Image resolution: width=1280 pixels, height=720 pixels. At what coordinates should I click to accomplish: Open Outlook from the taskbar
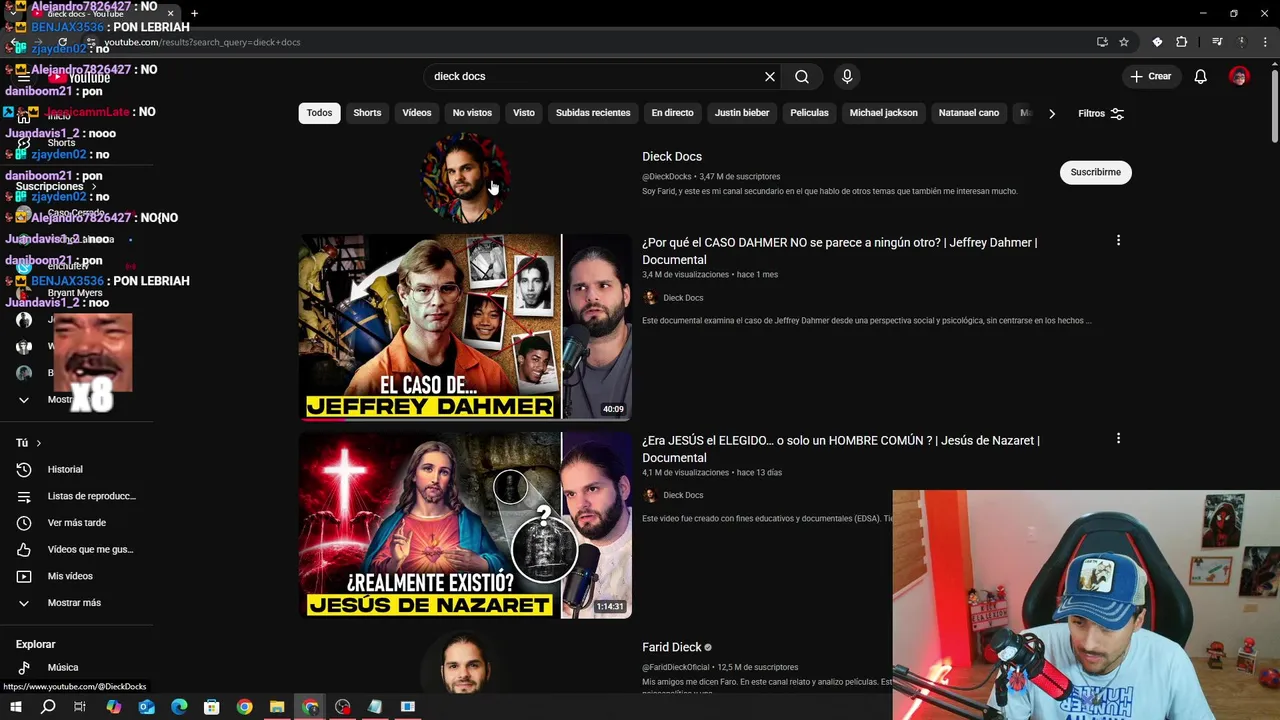146,707
